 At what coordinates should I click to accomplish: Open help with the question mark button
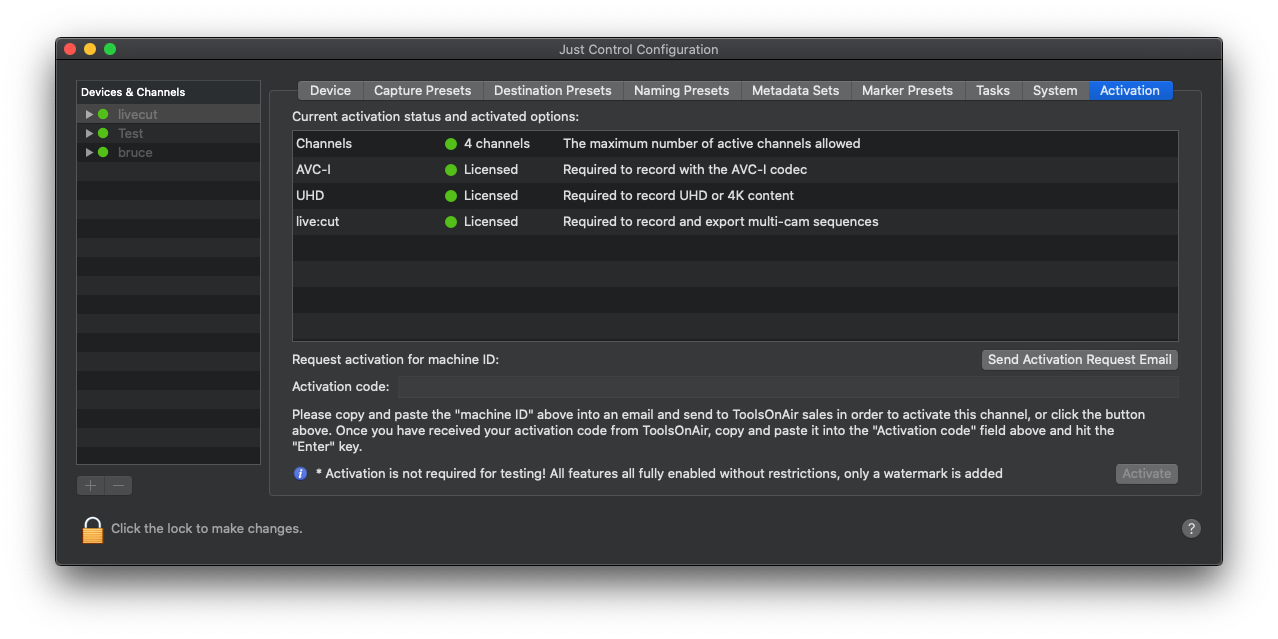[1191, 528]
